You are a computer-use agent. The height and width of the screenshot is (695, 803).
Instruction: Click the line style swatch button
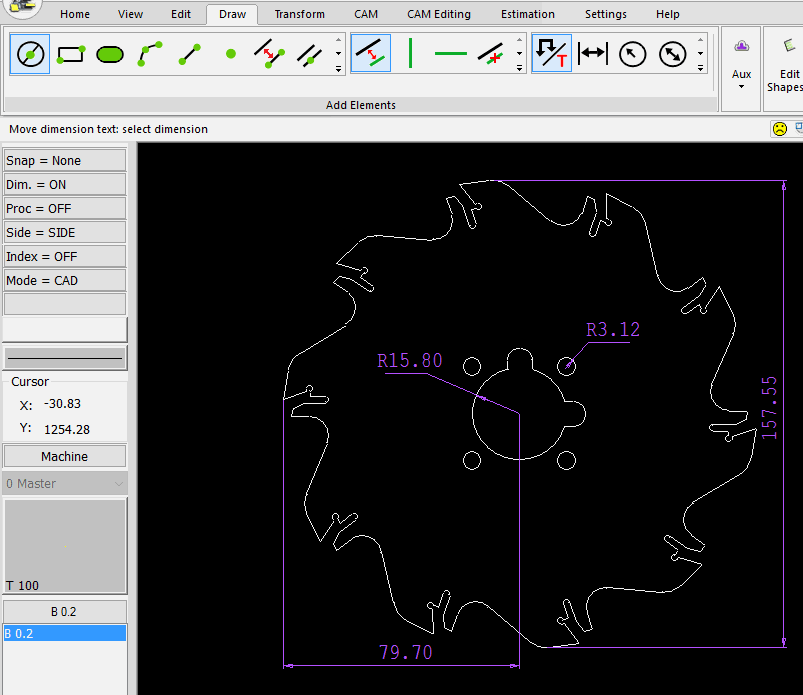coord(65,357)
